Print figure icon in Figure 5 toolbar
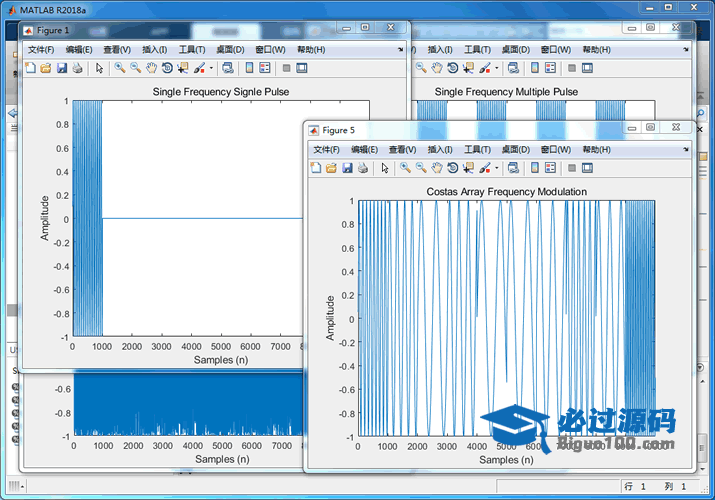Viewport: 715px width, 500px height. [x=363, y=168]
